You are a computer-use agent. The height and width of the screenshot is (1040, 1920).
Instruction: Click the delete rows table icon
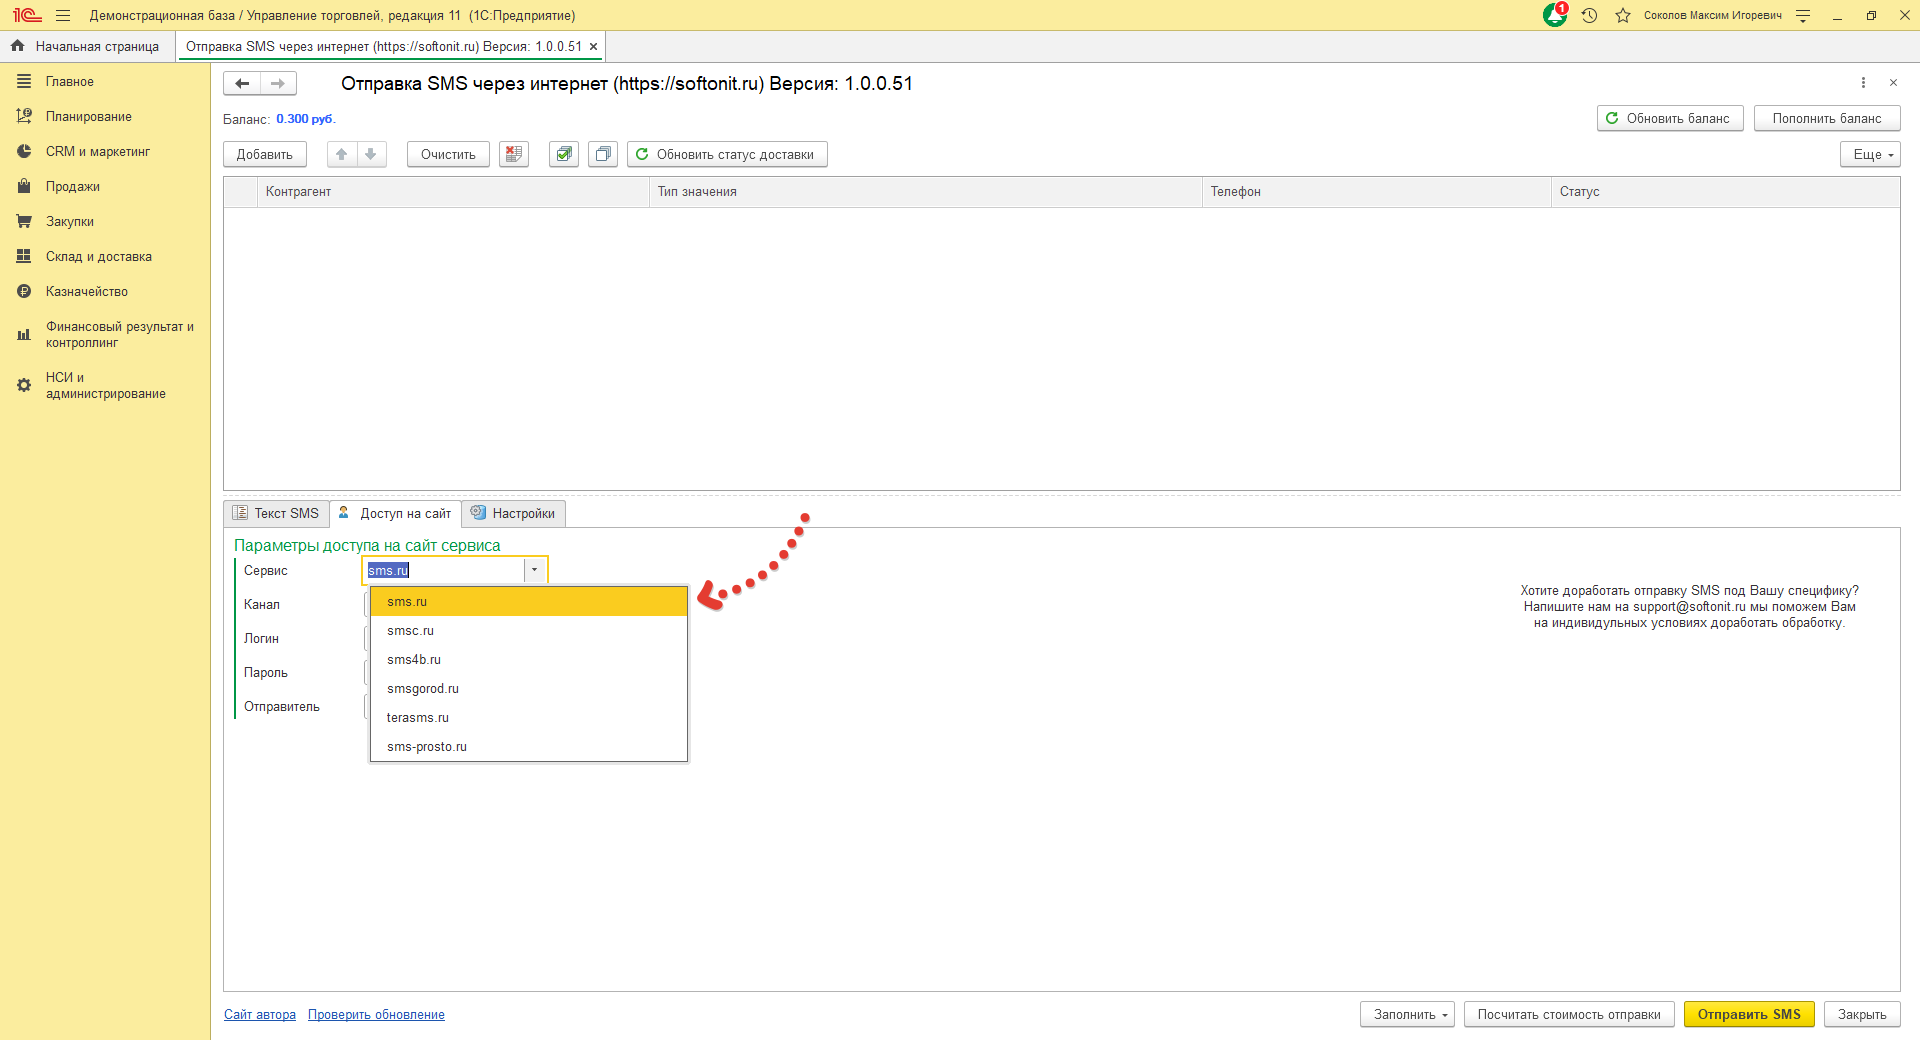click(x=514, y=154)
